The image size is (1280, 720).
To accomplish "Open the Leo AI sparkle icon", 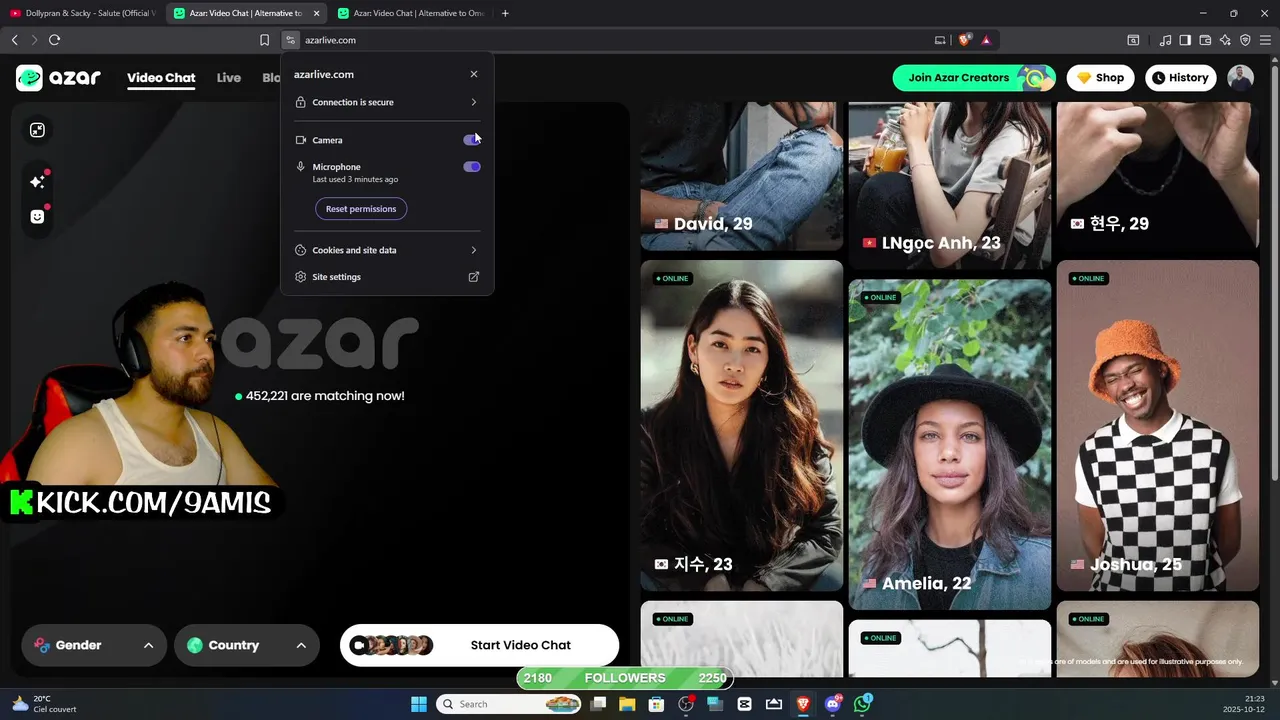I will click(x=1225, y=40).
